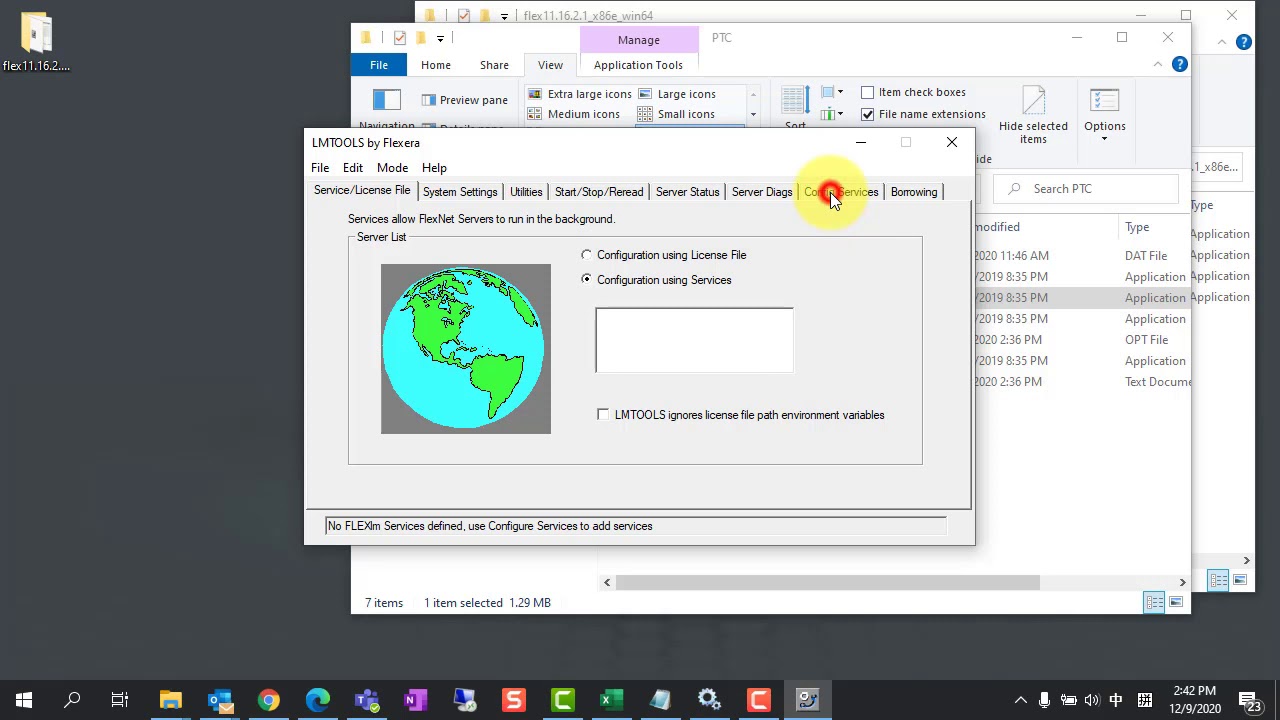Click Hide selected items in ribbon
The width and height of the screenshot is (1280, 720).
(x=1033, y=115)
